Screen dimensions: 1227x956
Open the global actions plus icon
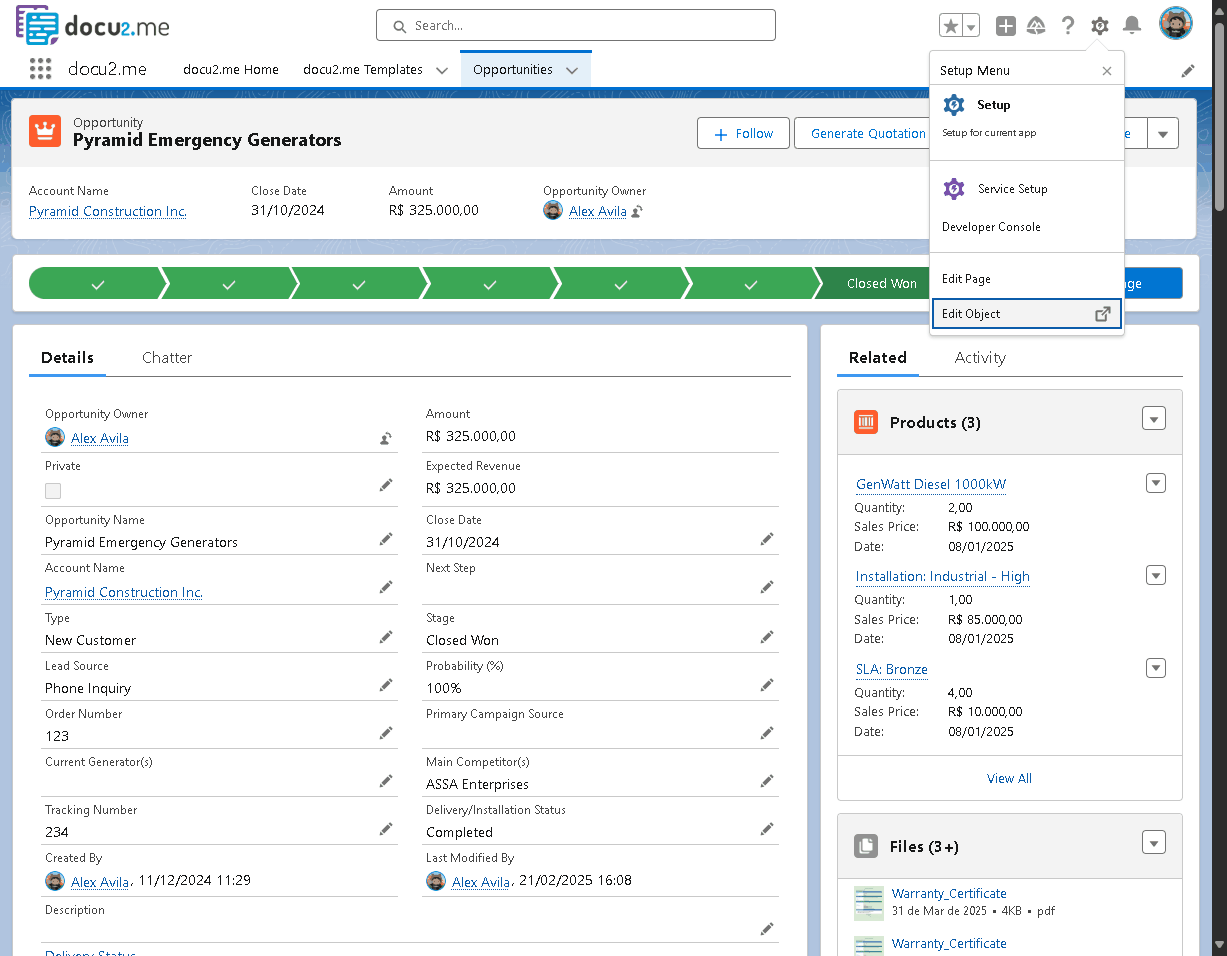1006,26
